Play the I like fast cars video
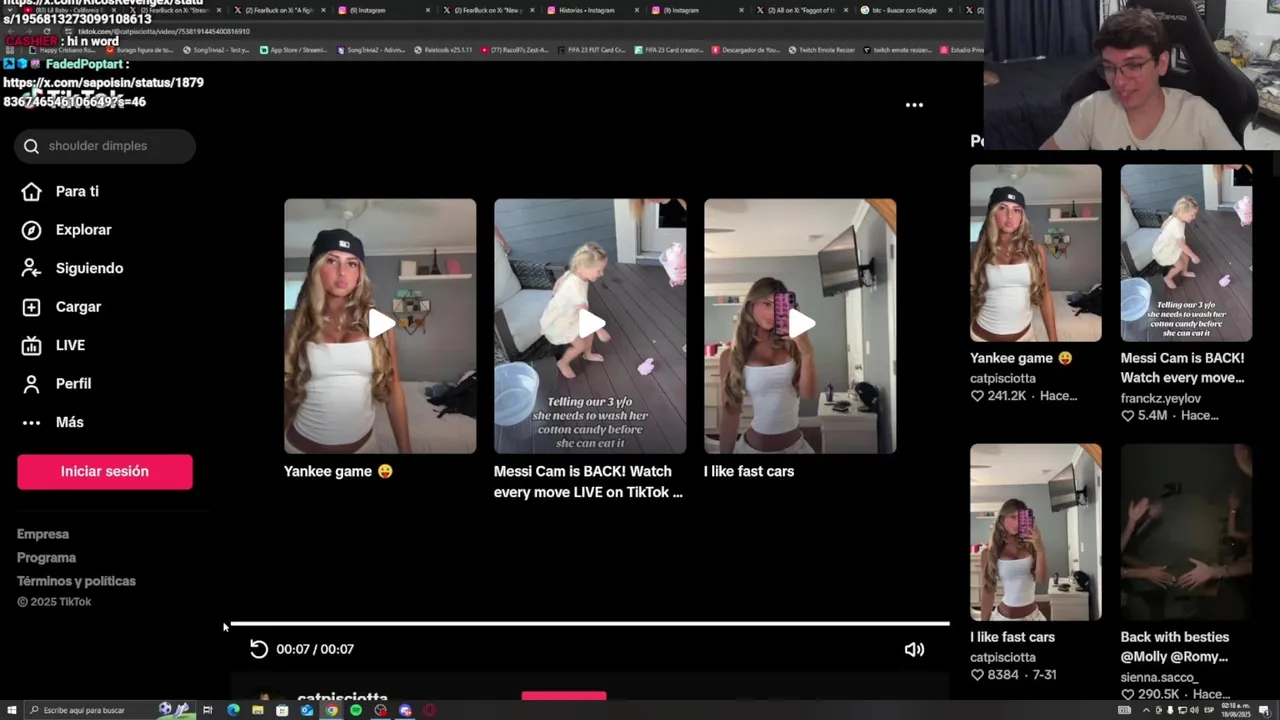 800,326
